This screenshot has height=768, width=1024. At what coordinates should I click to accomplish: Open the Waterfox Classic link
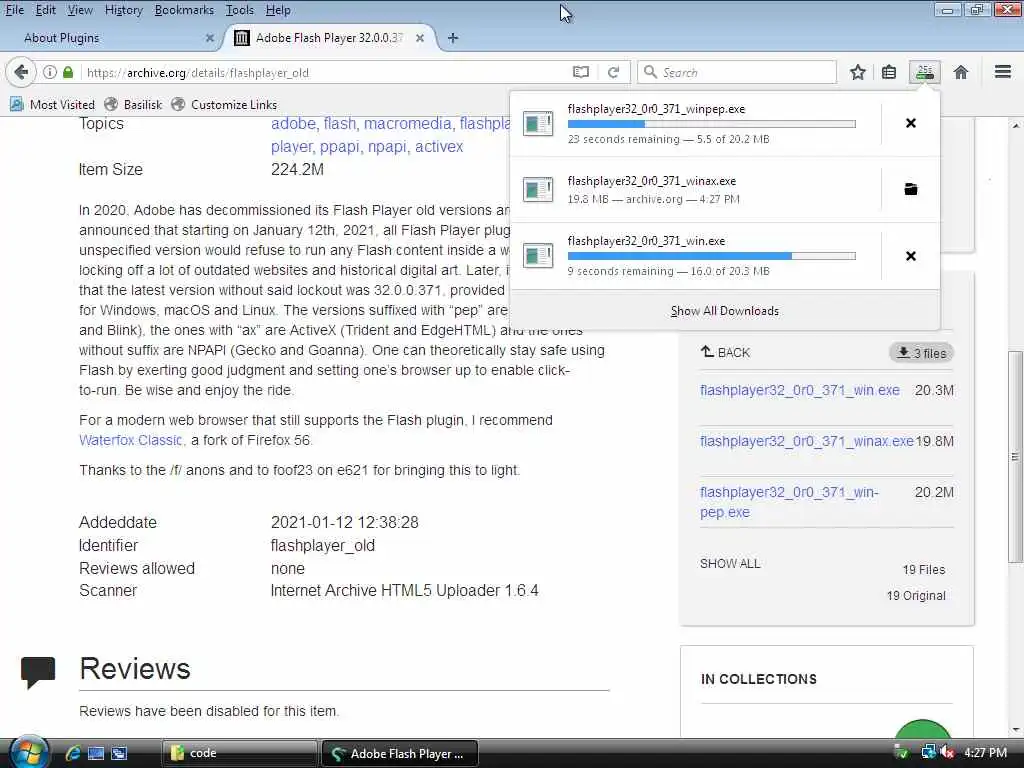click(131, 440)
